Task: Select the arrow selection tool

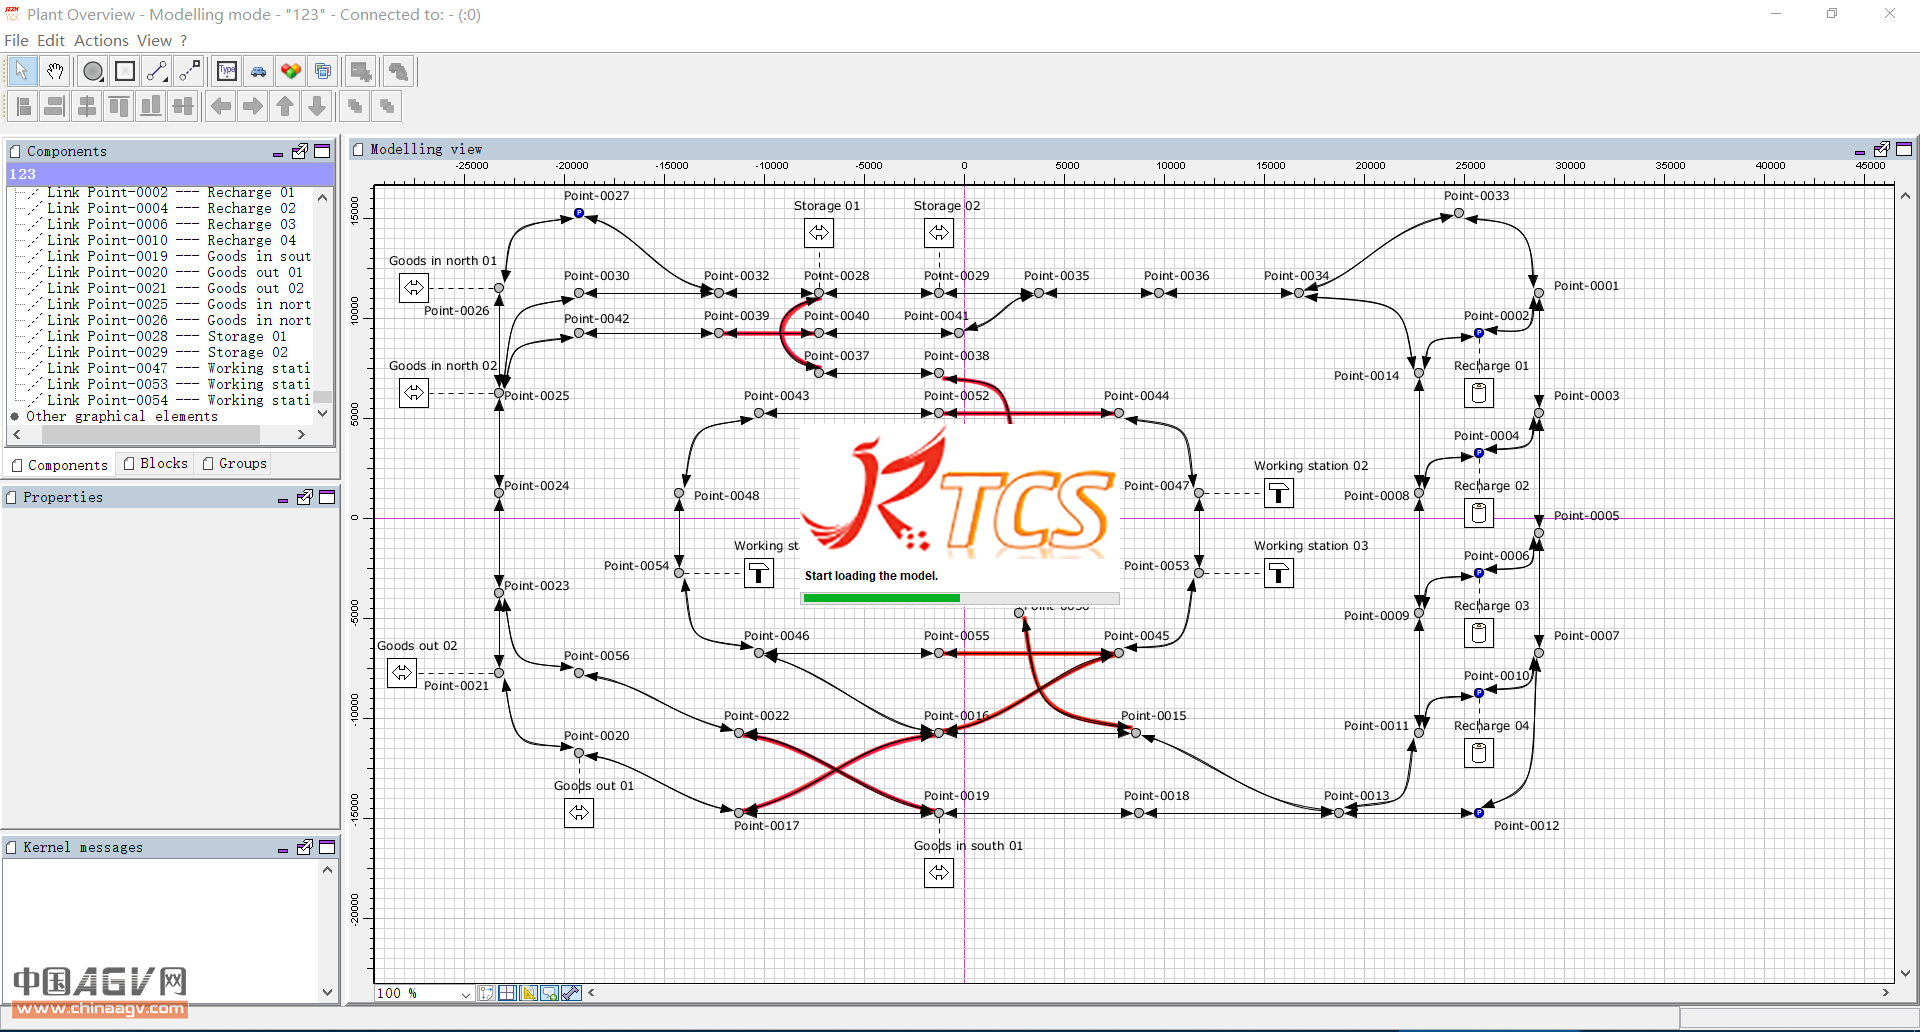Action: (22, 71)
